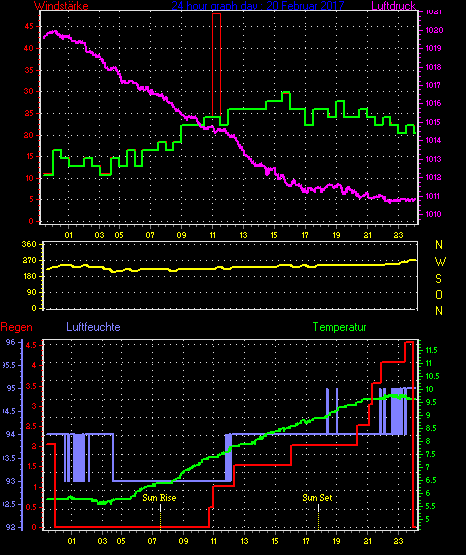Click the yellow wind direction line
The width and height of the screenshot is (466, 555).
[231, 267]
